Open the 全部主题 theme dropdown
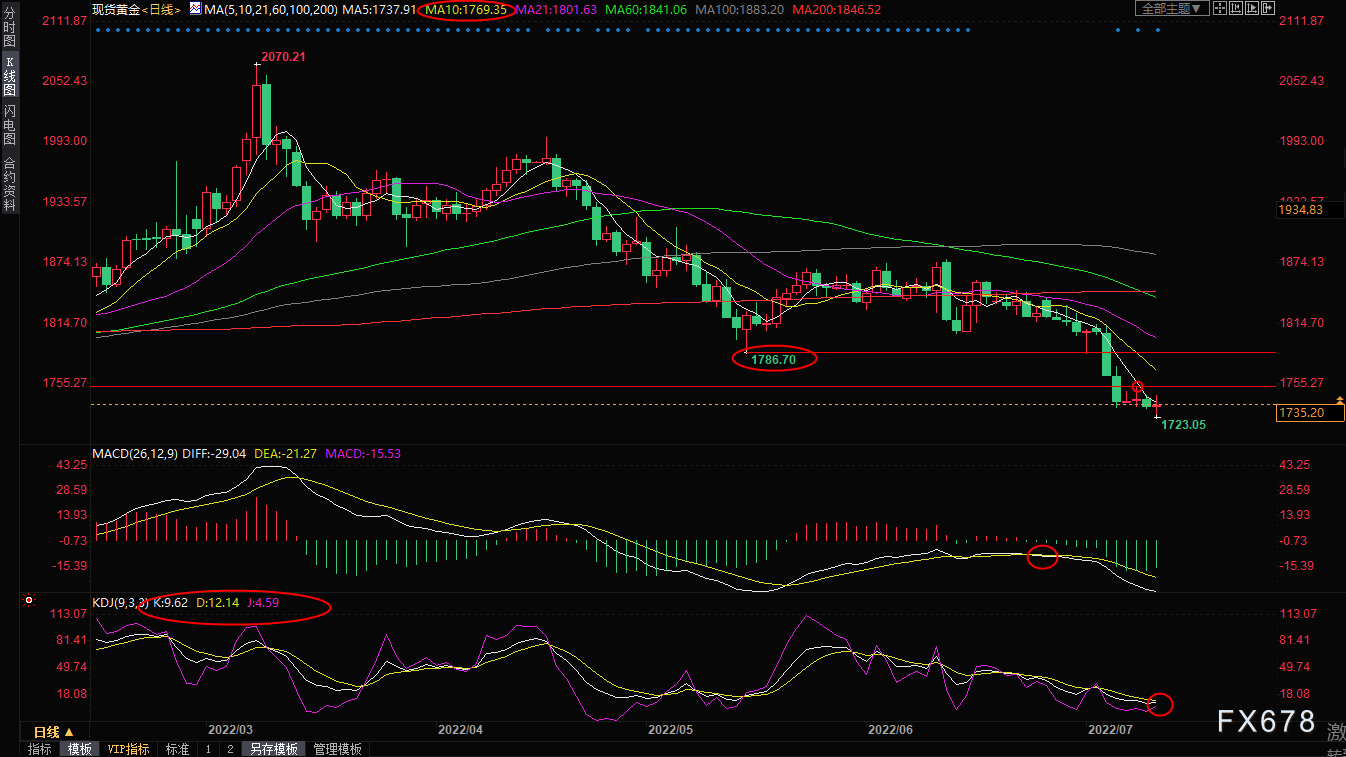The width and height of the screenshot is (1346, 757). pos(1171,9)
